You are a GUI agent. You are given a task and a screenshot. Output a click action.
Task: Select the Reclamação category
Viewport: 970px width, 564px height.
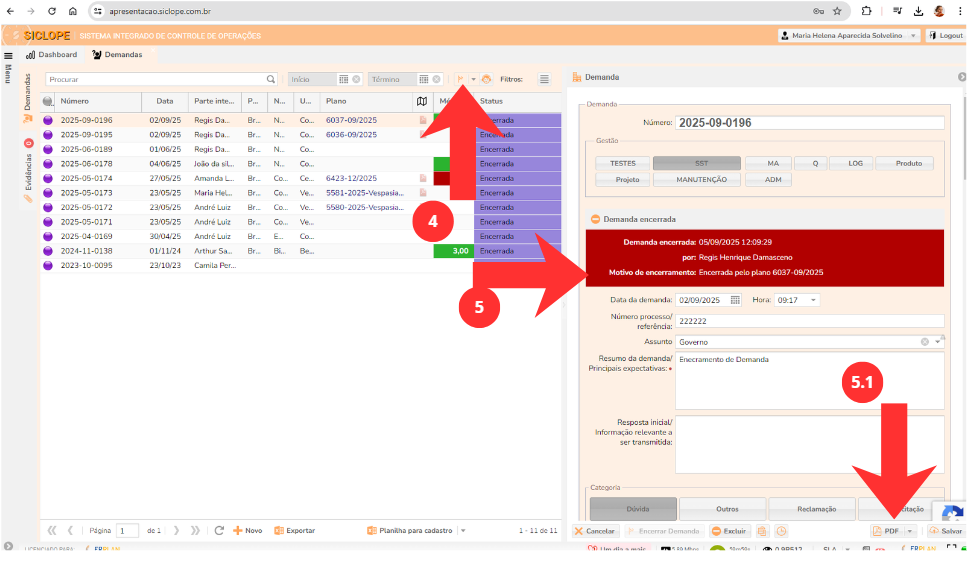click(813, 509)
